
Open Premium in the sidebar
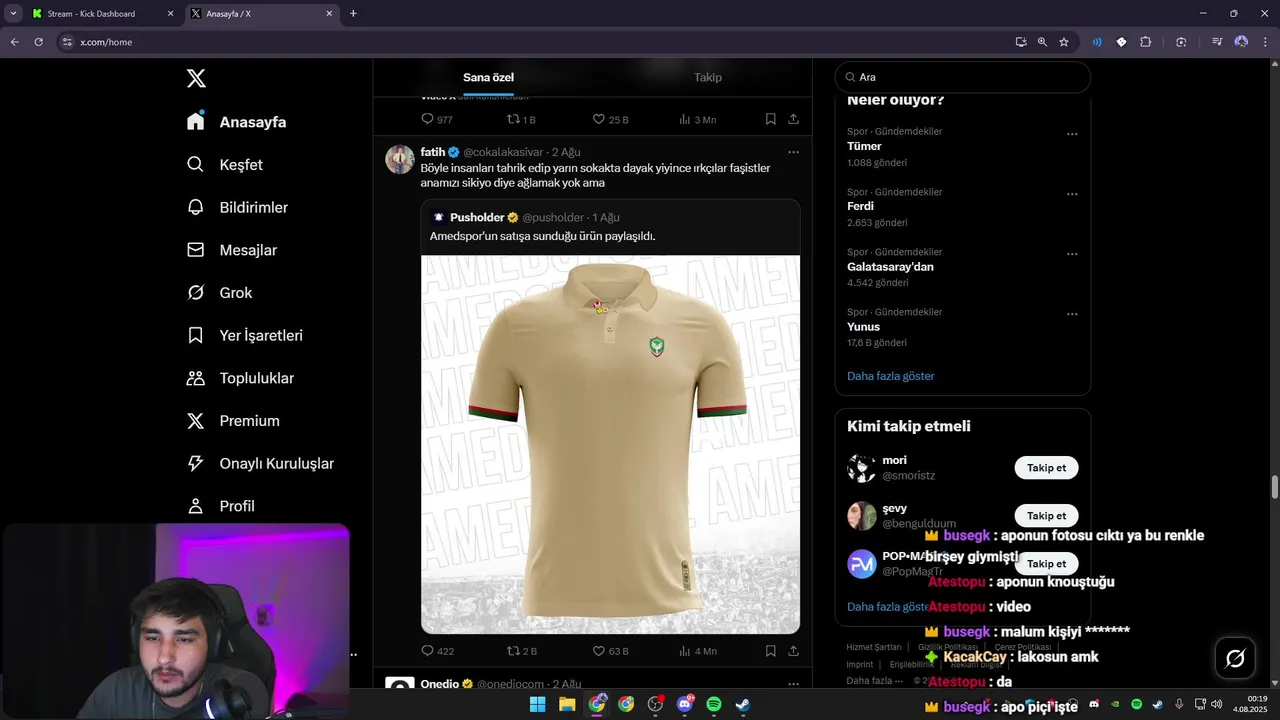[x=233, y=421]
